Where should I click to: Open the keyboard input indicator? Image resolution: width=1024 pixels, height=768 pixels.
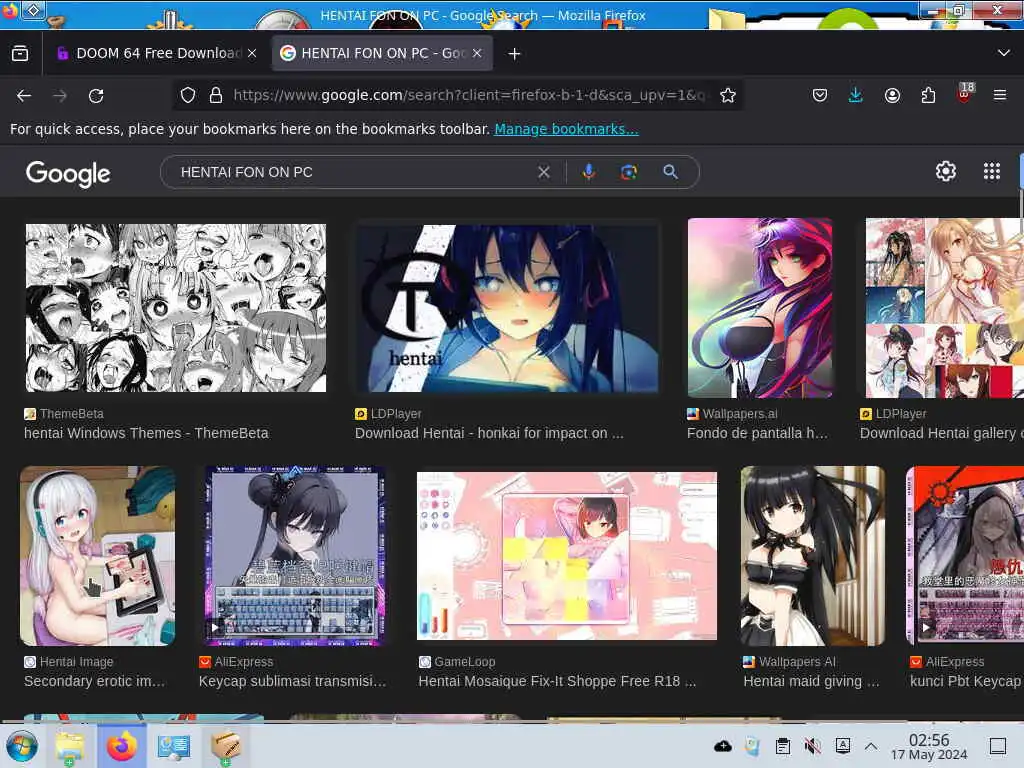tap(842, 745)
